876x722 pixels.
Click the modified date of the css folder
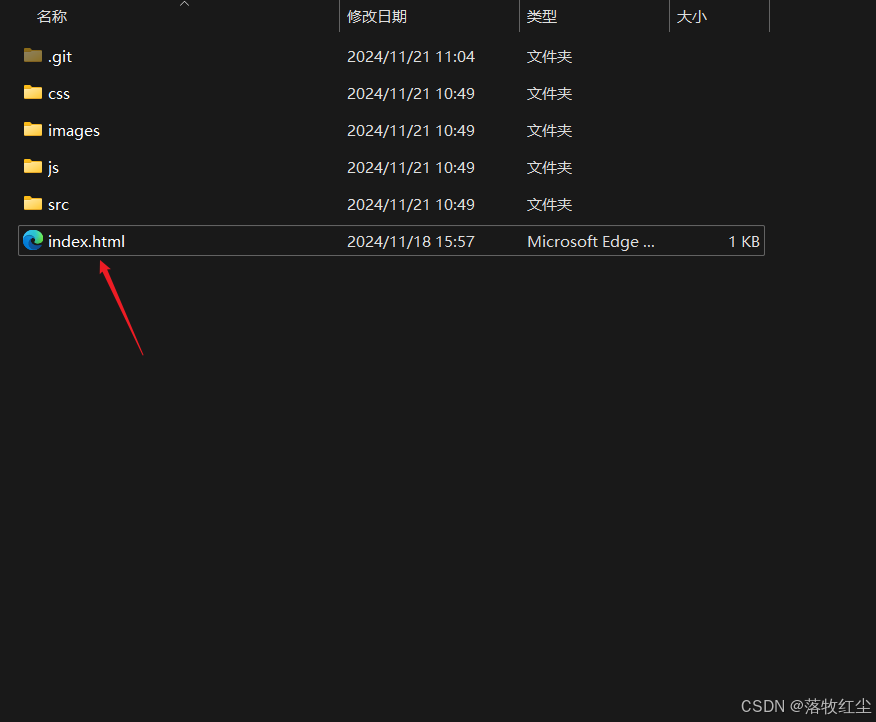pyautogui.click(x=411, y=93)
